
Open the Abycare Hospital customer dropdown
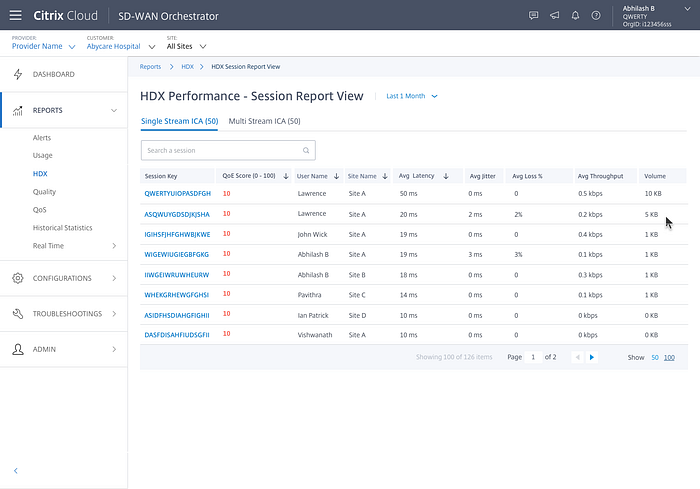point(121,46)
